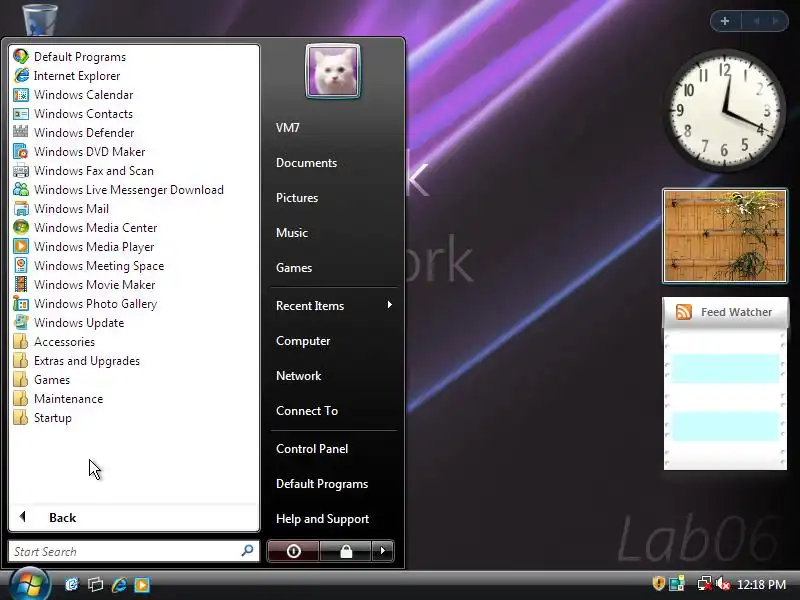Image resolution: width=800 pixels, height=600 pixels.
Task: Launch Windows Media Player from programs list
Action: pos(21,246)
